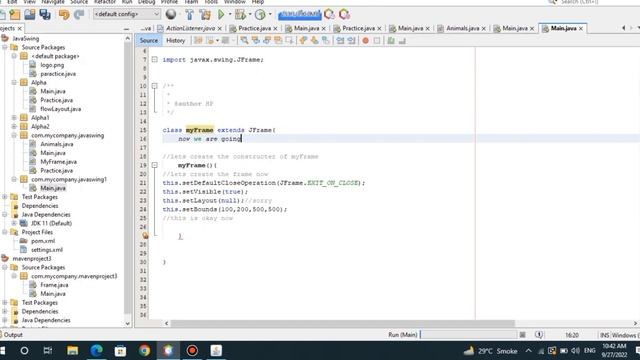Select MyFrame.java in project tree
The image size is (640, 360).
pyautogui.click(x=58, y=162)
